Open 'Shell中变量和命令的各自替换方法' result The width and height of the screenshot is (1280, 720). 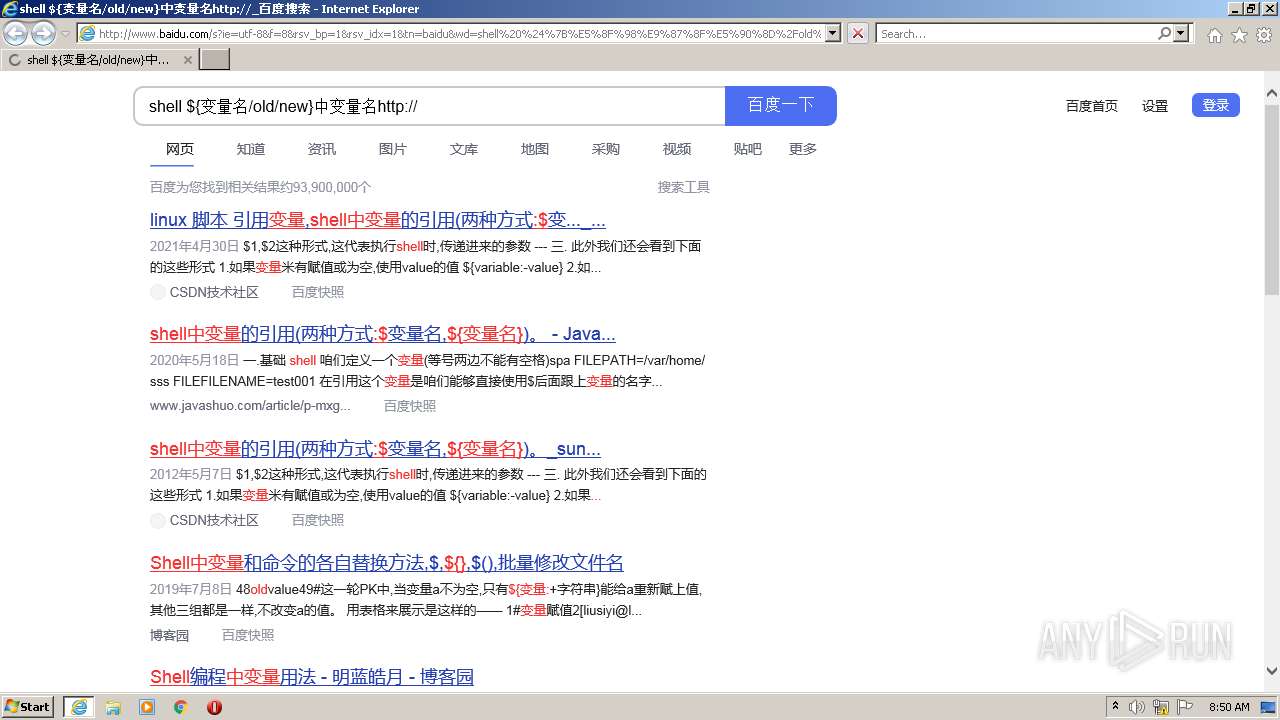coord(387,563)
